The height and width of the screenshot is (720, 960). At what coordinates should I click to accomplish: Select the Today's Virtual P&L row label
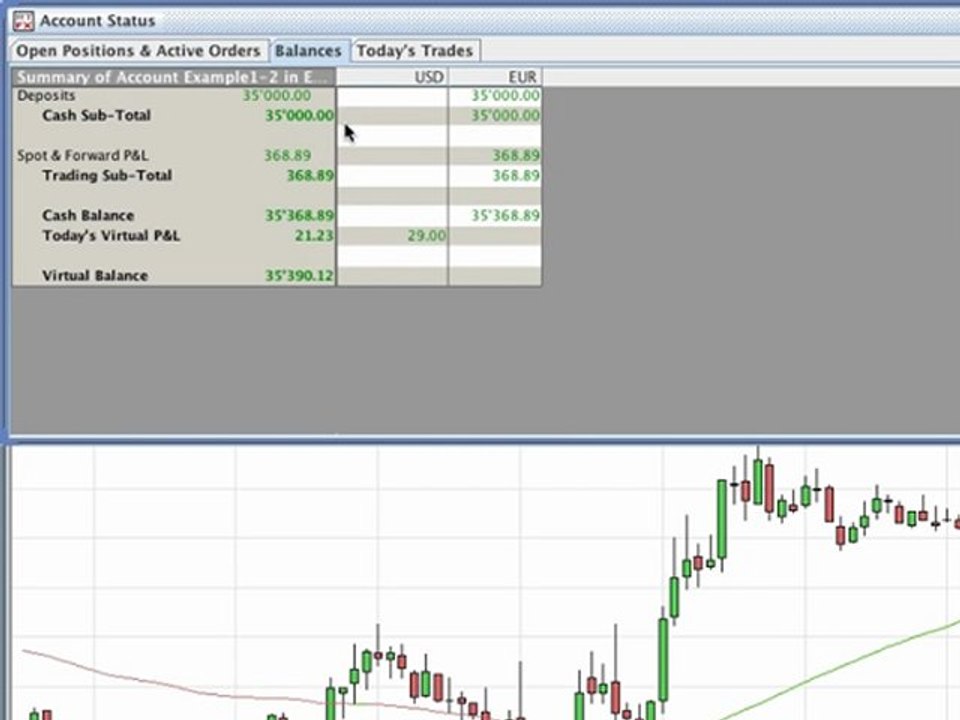click(111, 236)
